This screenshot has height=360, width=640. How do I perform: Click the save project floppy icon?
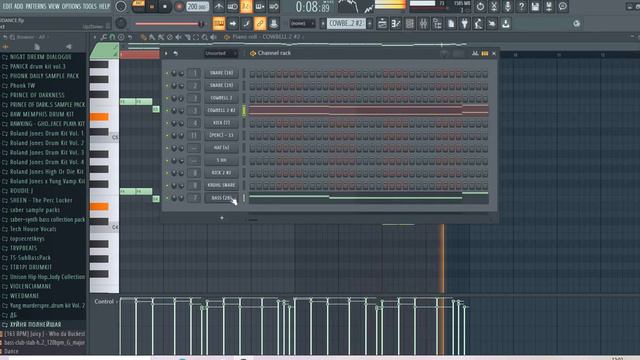[x=535, y=7]
